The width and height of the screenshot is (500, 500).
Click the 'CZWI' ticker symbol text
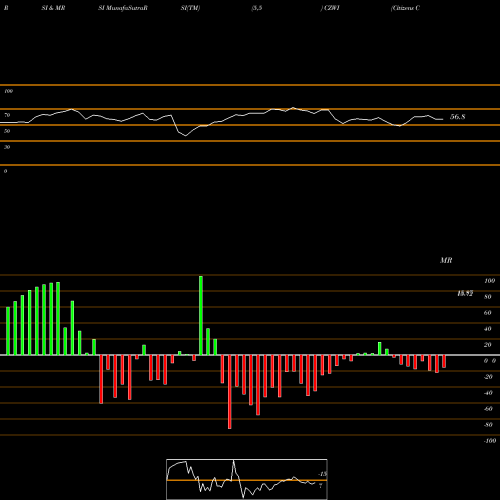point(332,8)
